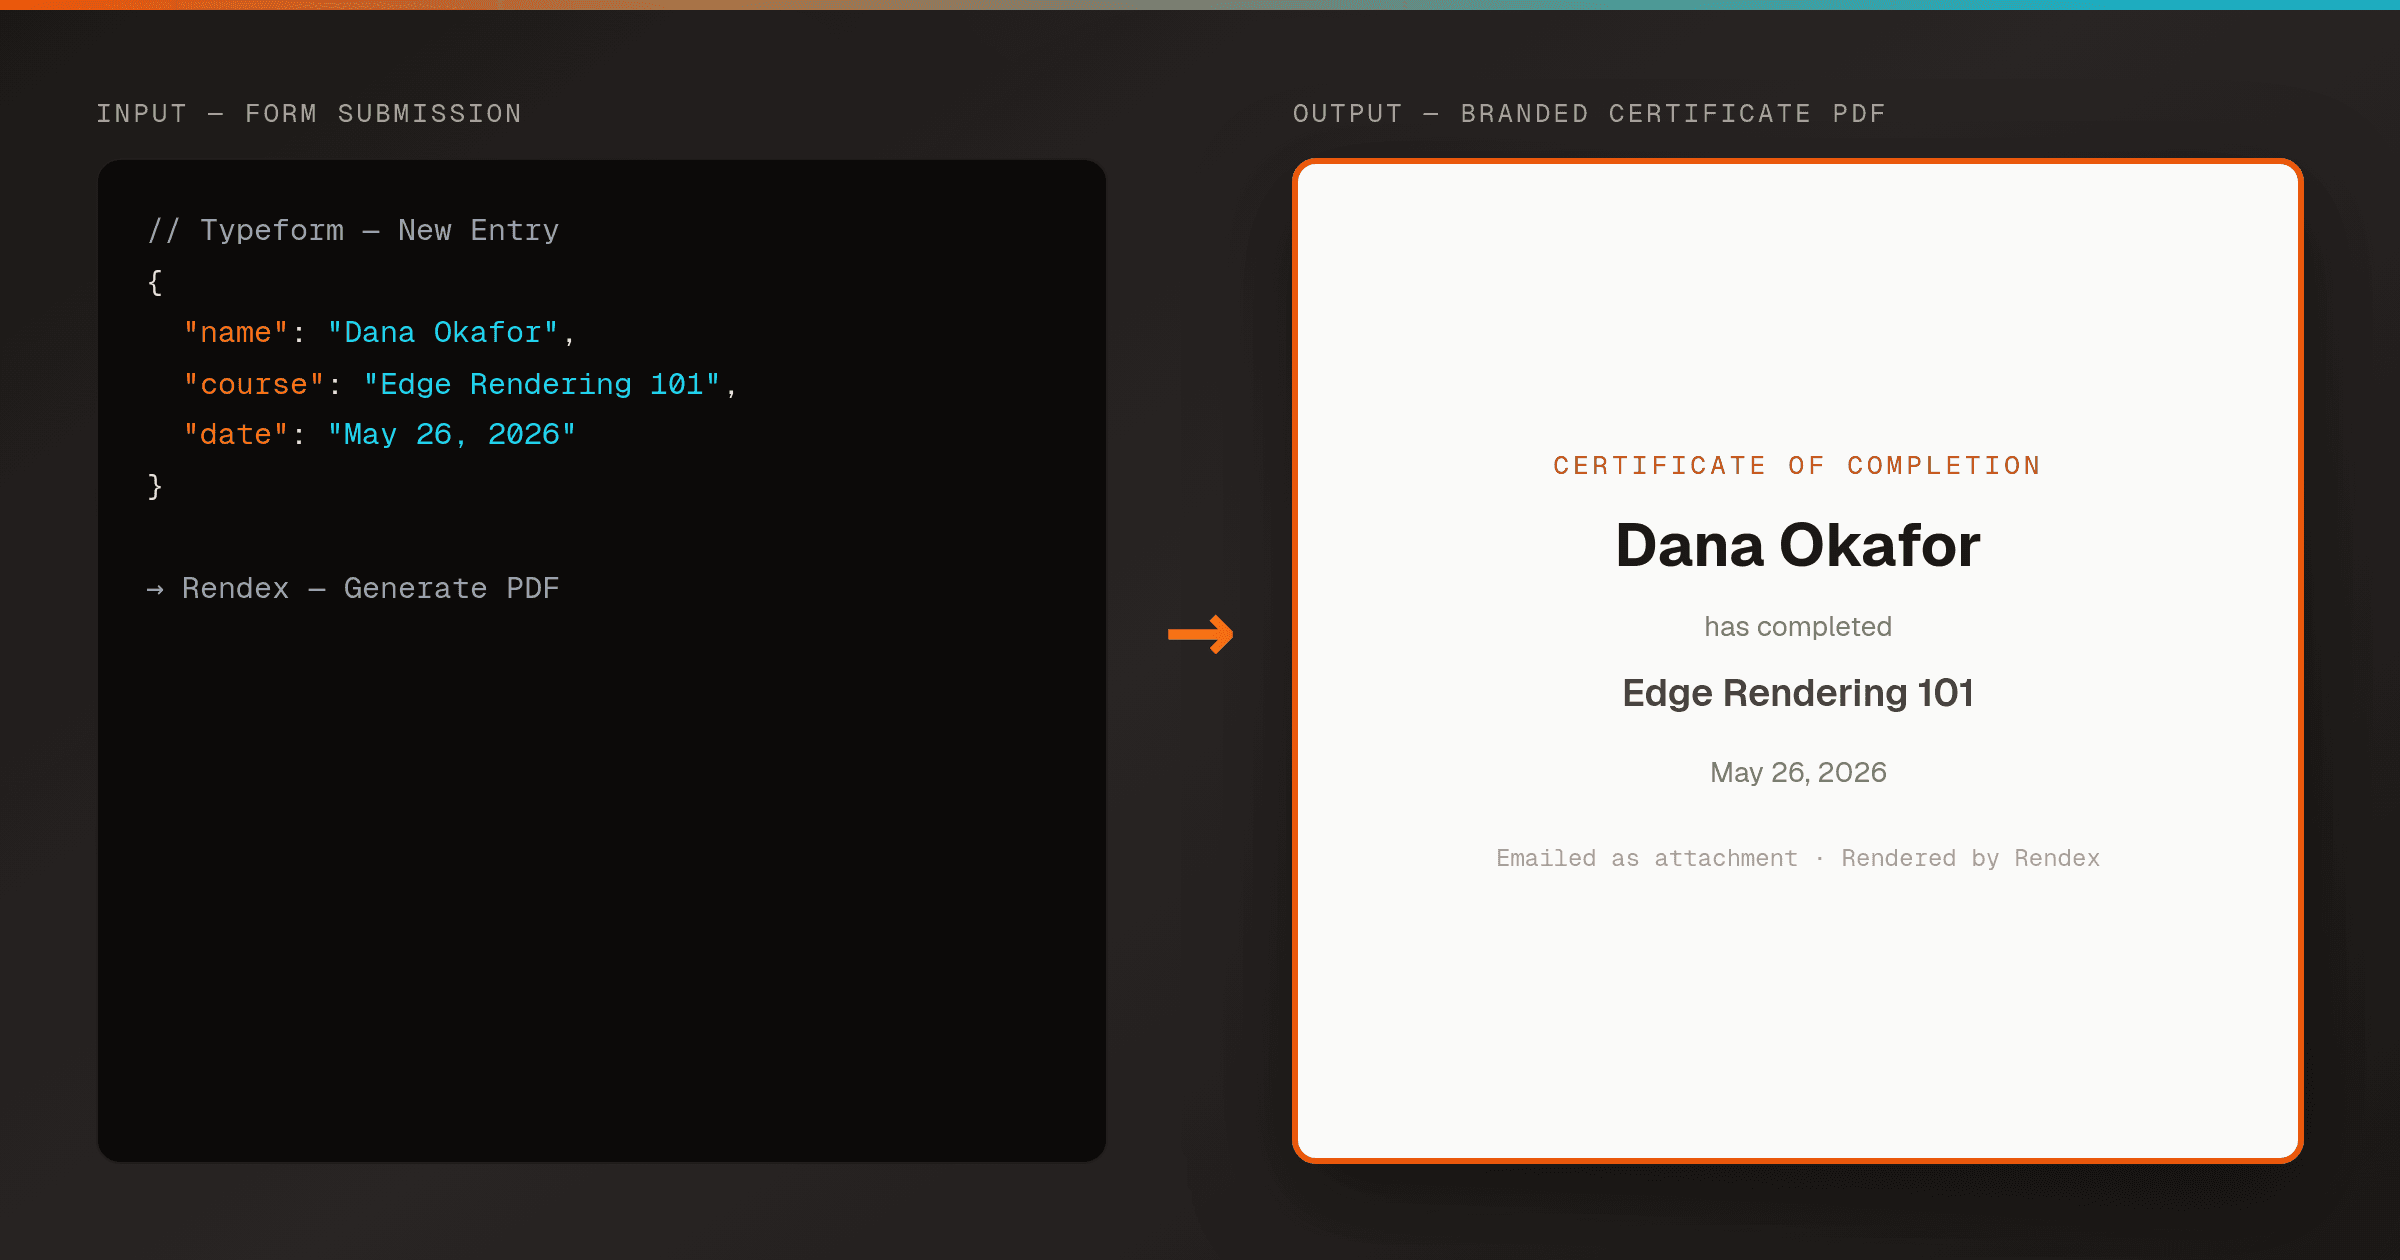
Task: Click the "Edge Rendering 101" string in the code
Action: click(542, 385)
